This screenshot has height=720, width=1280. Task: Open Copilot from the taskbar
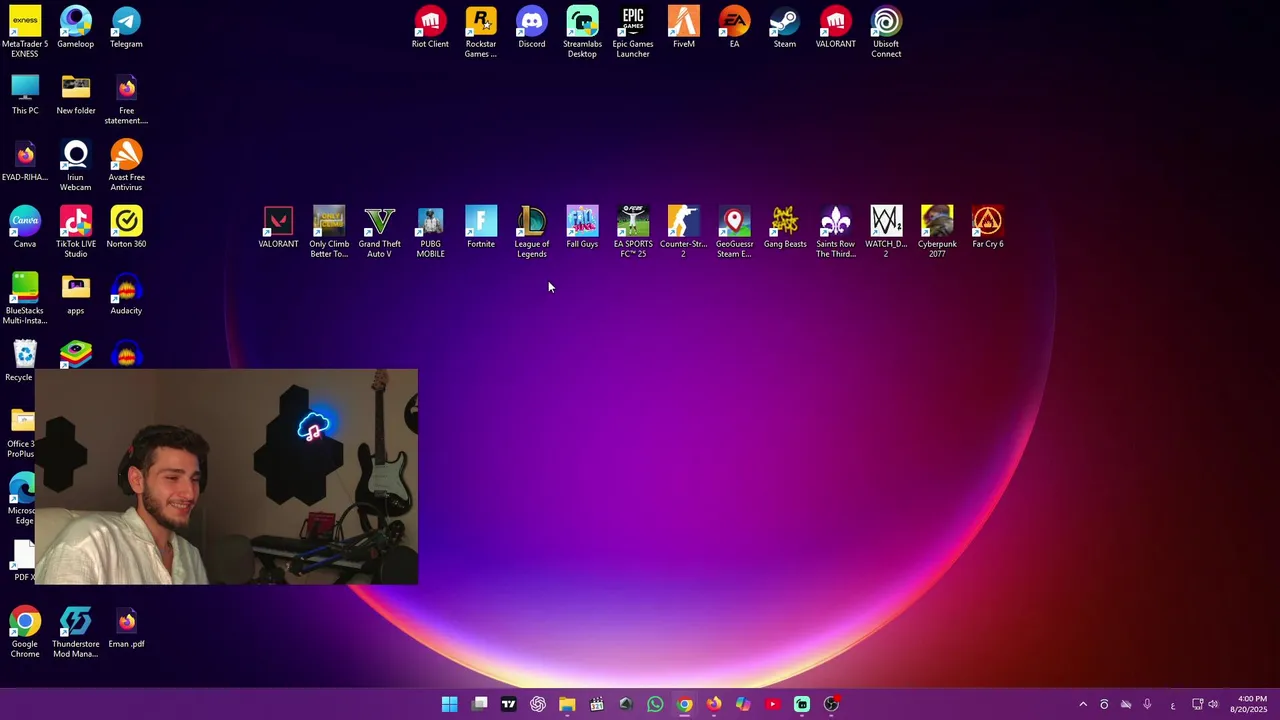[743, 704]
